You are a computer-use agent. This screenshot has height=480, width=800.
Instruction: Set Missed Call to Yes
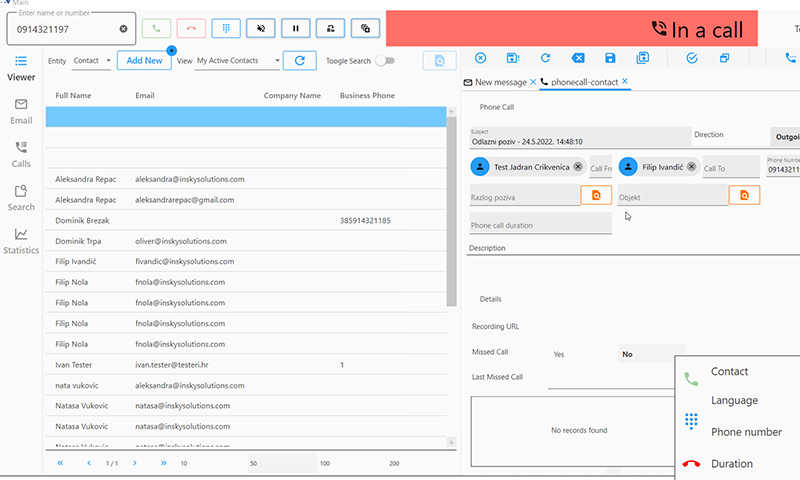point(559,354)
